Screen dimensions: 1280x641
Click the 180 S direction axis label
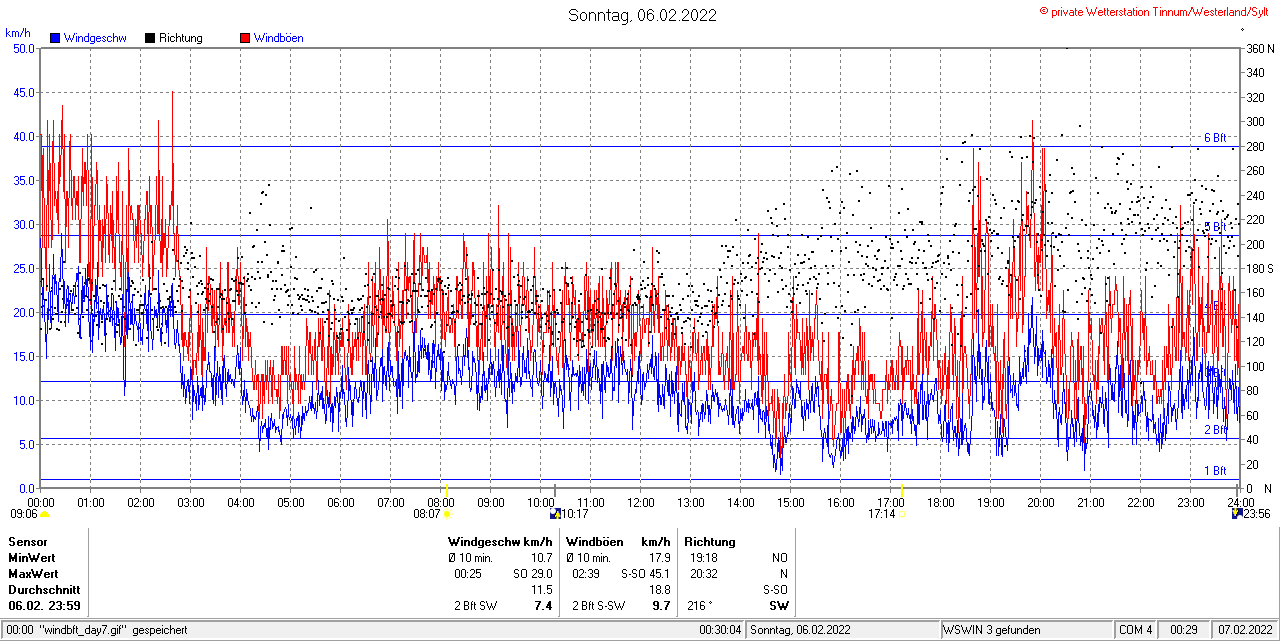pyautogui.click(x=1260, y=268)
